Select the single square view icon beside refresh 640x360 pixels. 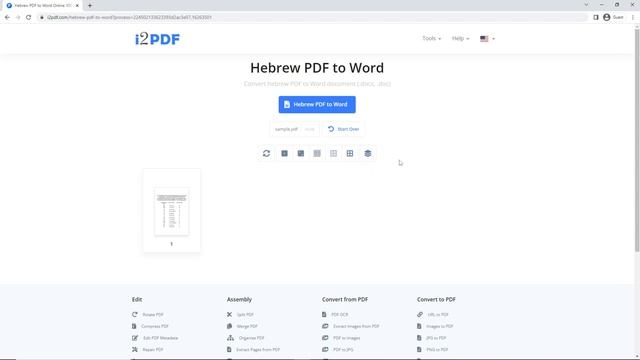(x=284, y=153)
